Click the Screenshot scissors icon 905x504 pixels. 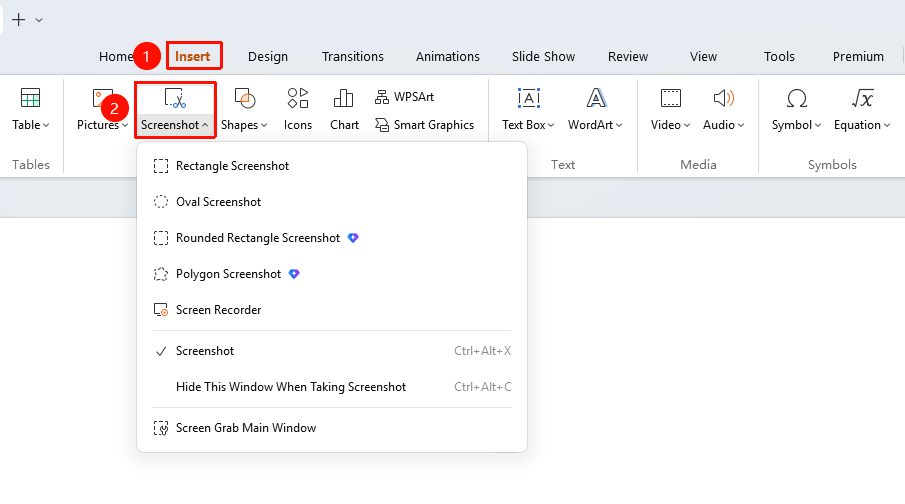[x=175, y=98]
